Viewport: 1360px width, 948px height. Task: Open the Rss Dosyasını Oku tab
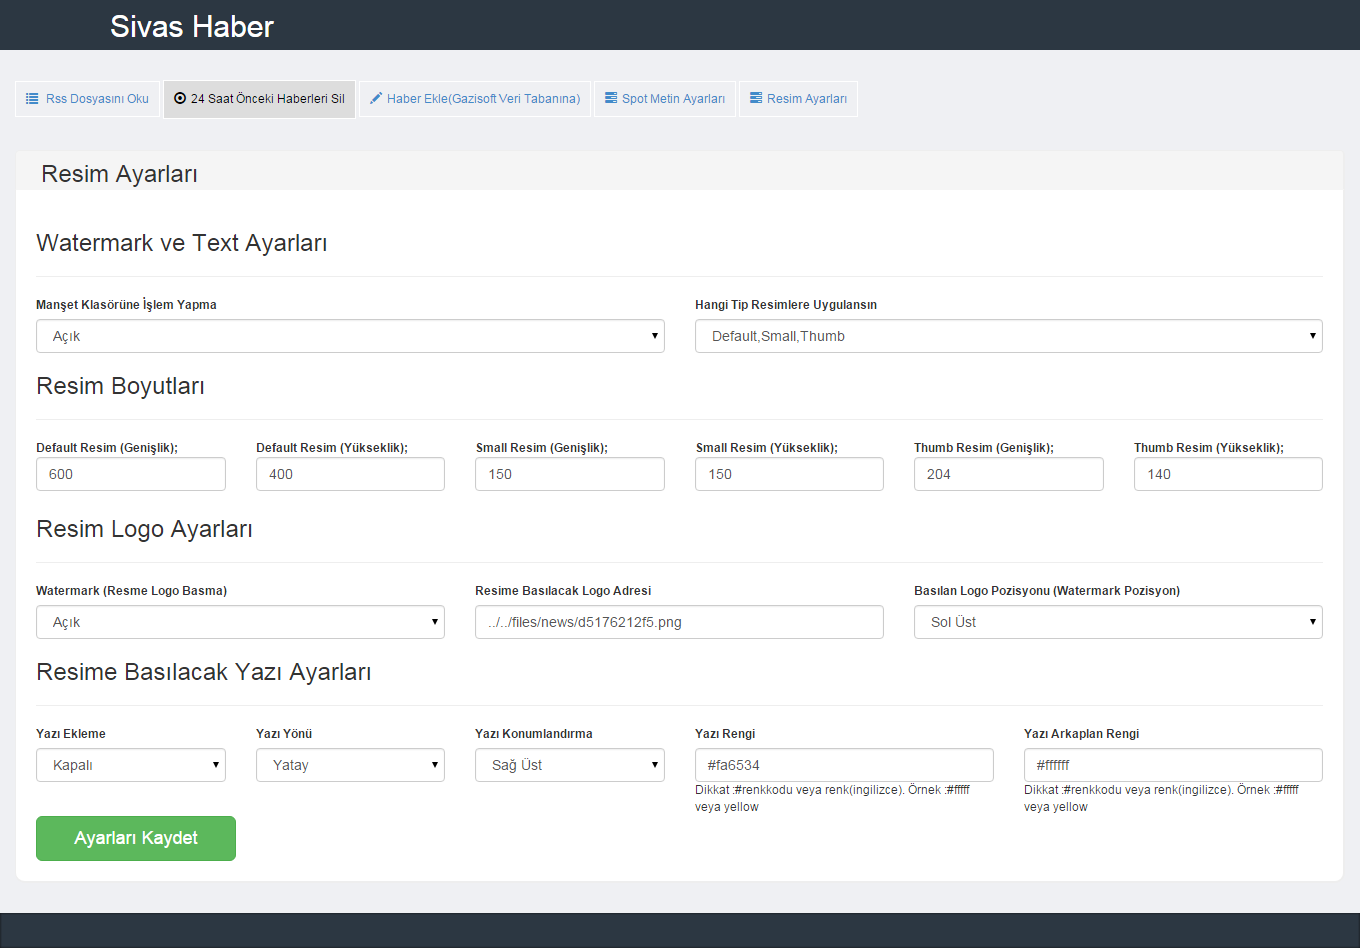click(x=88, y=99)
